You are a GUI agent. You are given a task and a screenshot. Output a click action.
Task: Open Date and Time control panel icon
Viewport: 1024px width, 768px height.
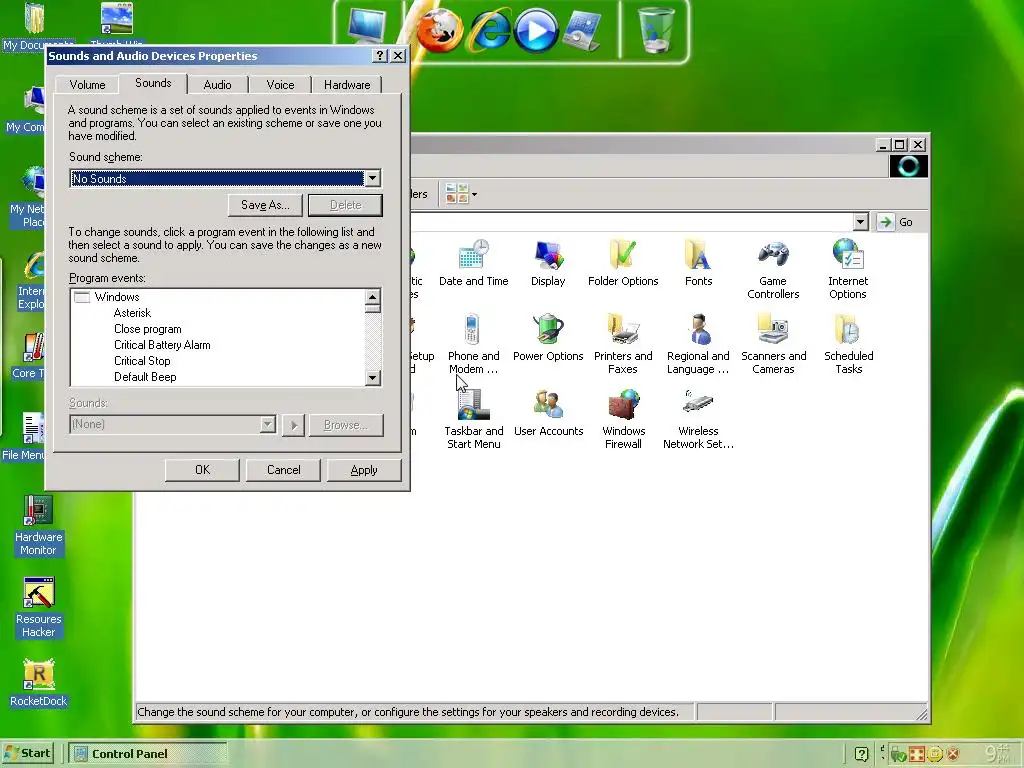click(x=473, y=263)
